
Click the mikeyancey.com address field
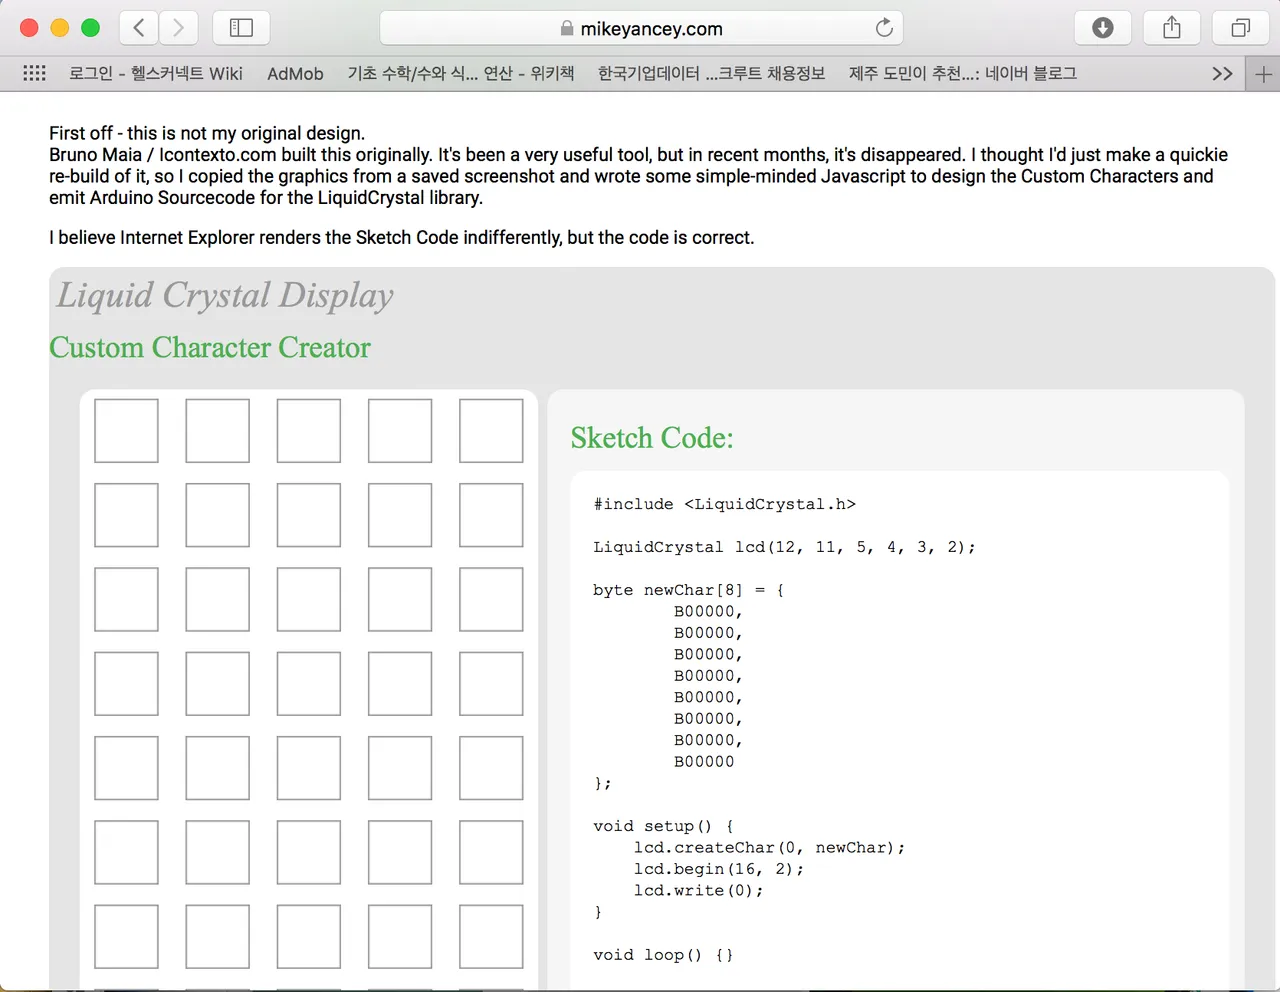[x=641, y=28]
